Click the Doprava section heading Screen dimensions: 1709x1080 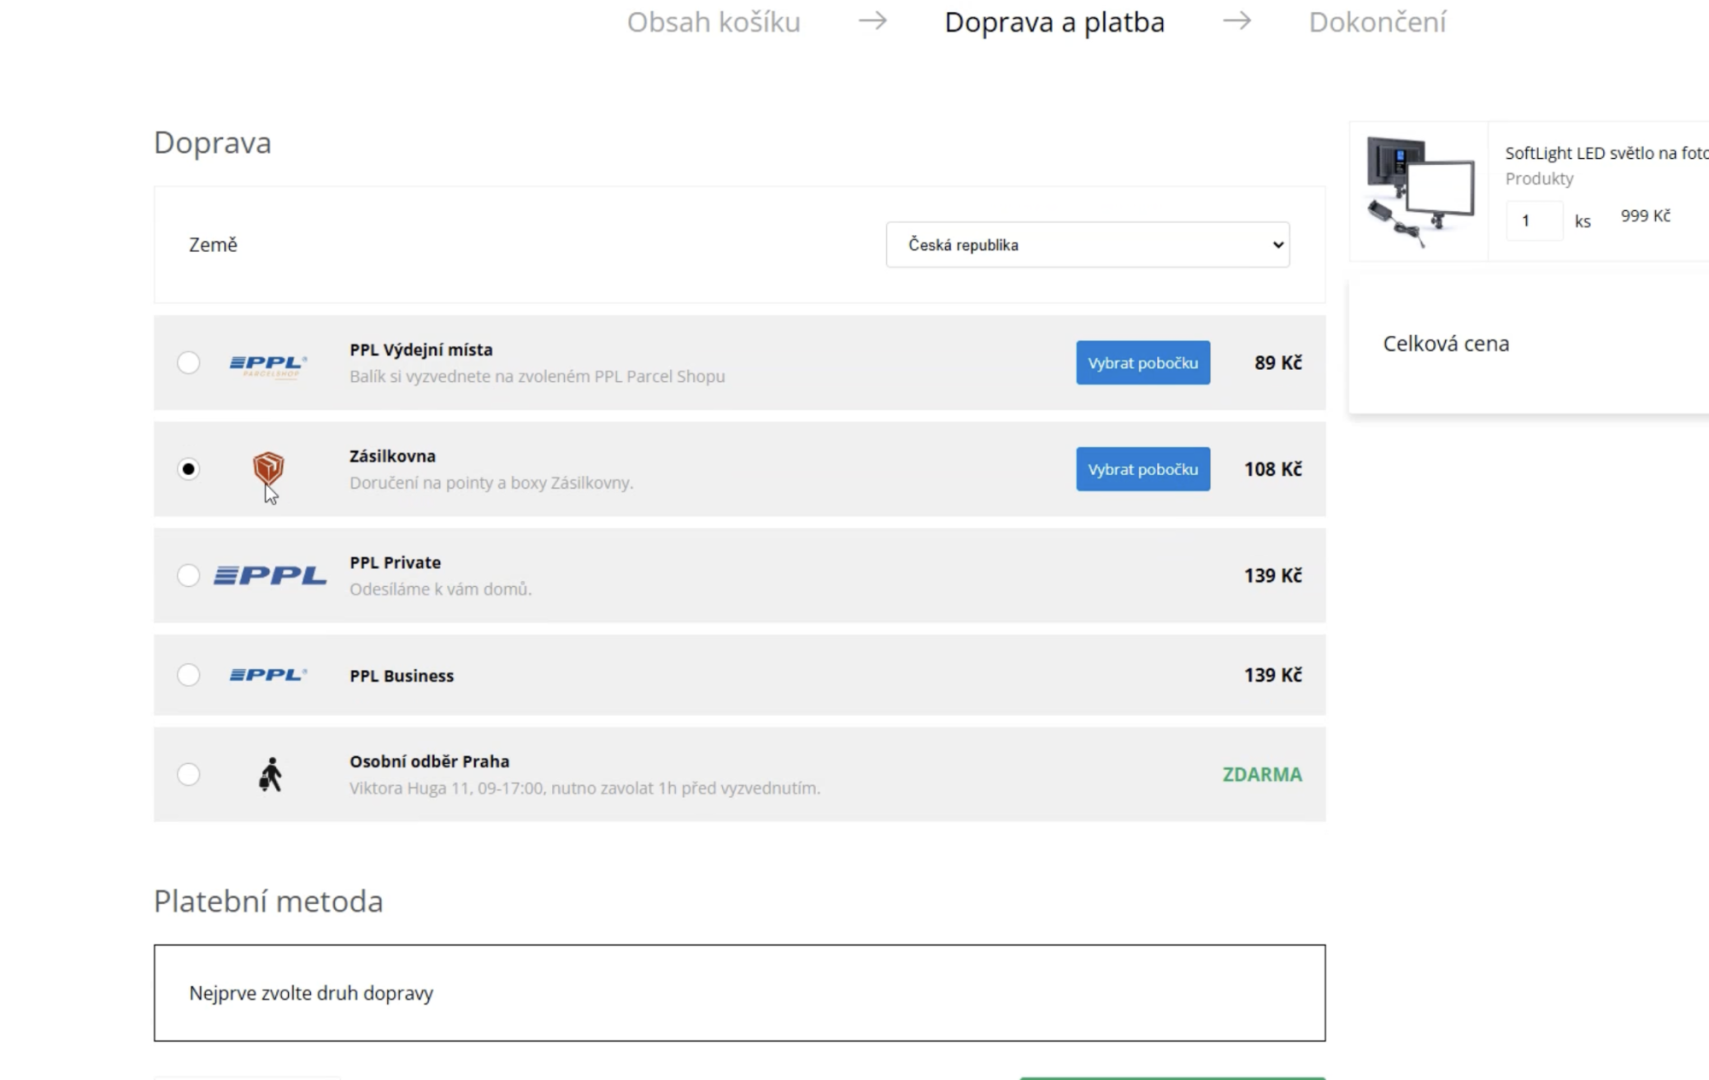coord(212,143)
